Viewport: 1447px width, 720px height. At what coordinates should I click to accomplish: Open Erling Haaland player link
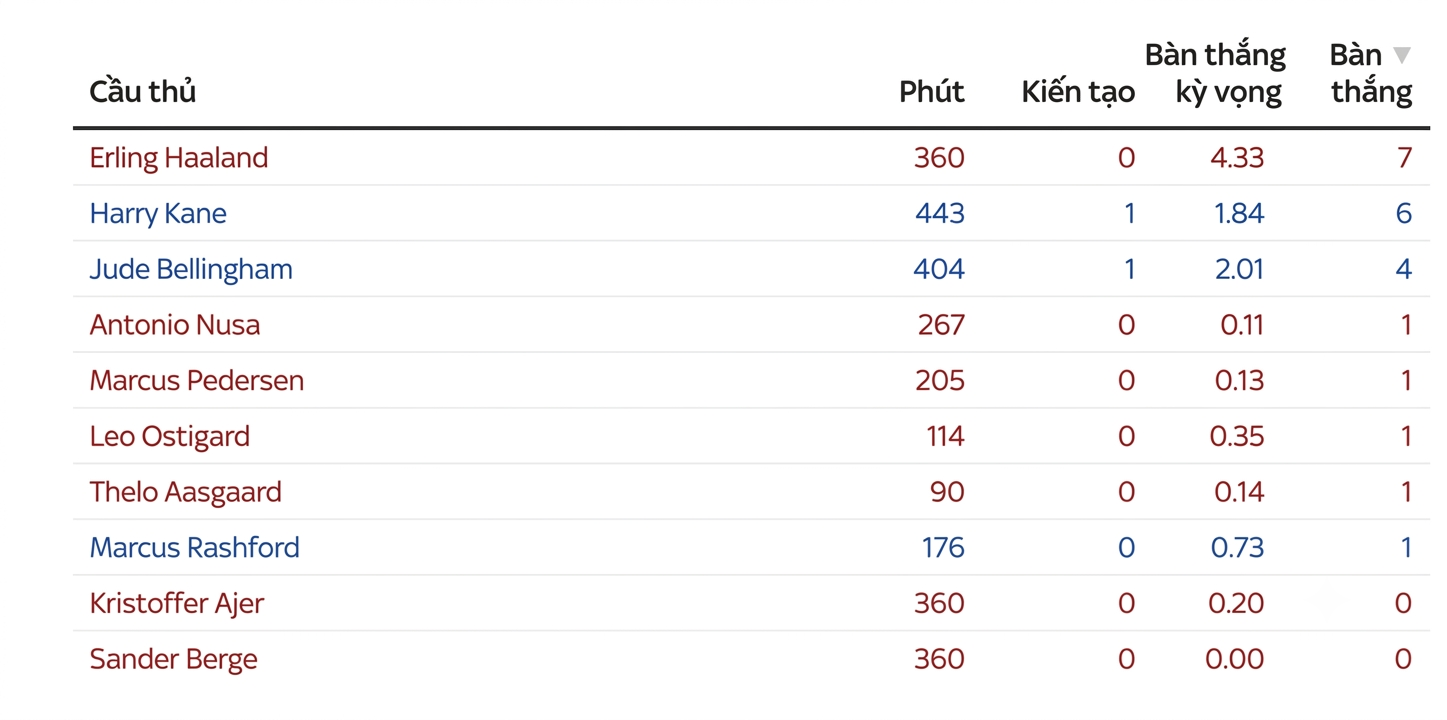[x=179, y=158]
